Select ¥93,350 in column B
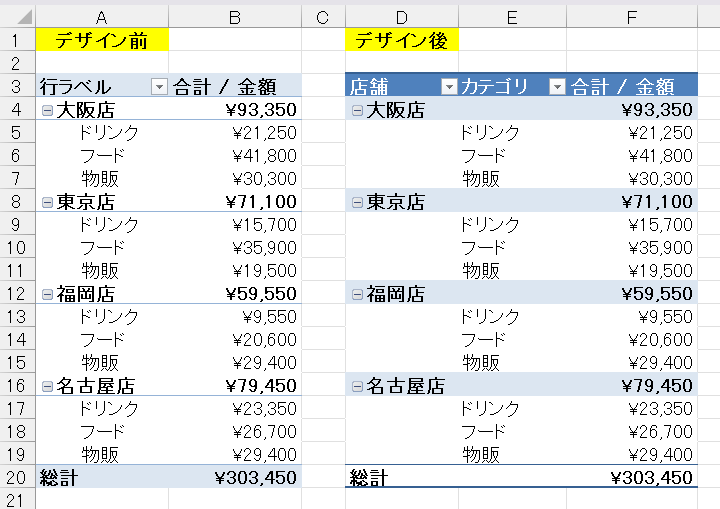 (x=261, y=110)
